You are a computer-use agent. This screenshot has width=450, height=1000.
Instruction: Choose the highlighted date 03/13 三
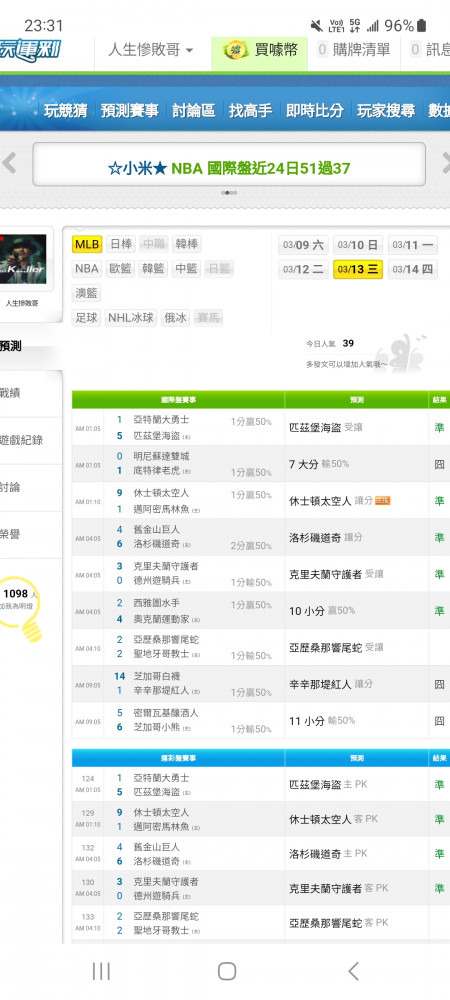(x=358, y=269)
